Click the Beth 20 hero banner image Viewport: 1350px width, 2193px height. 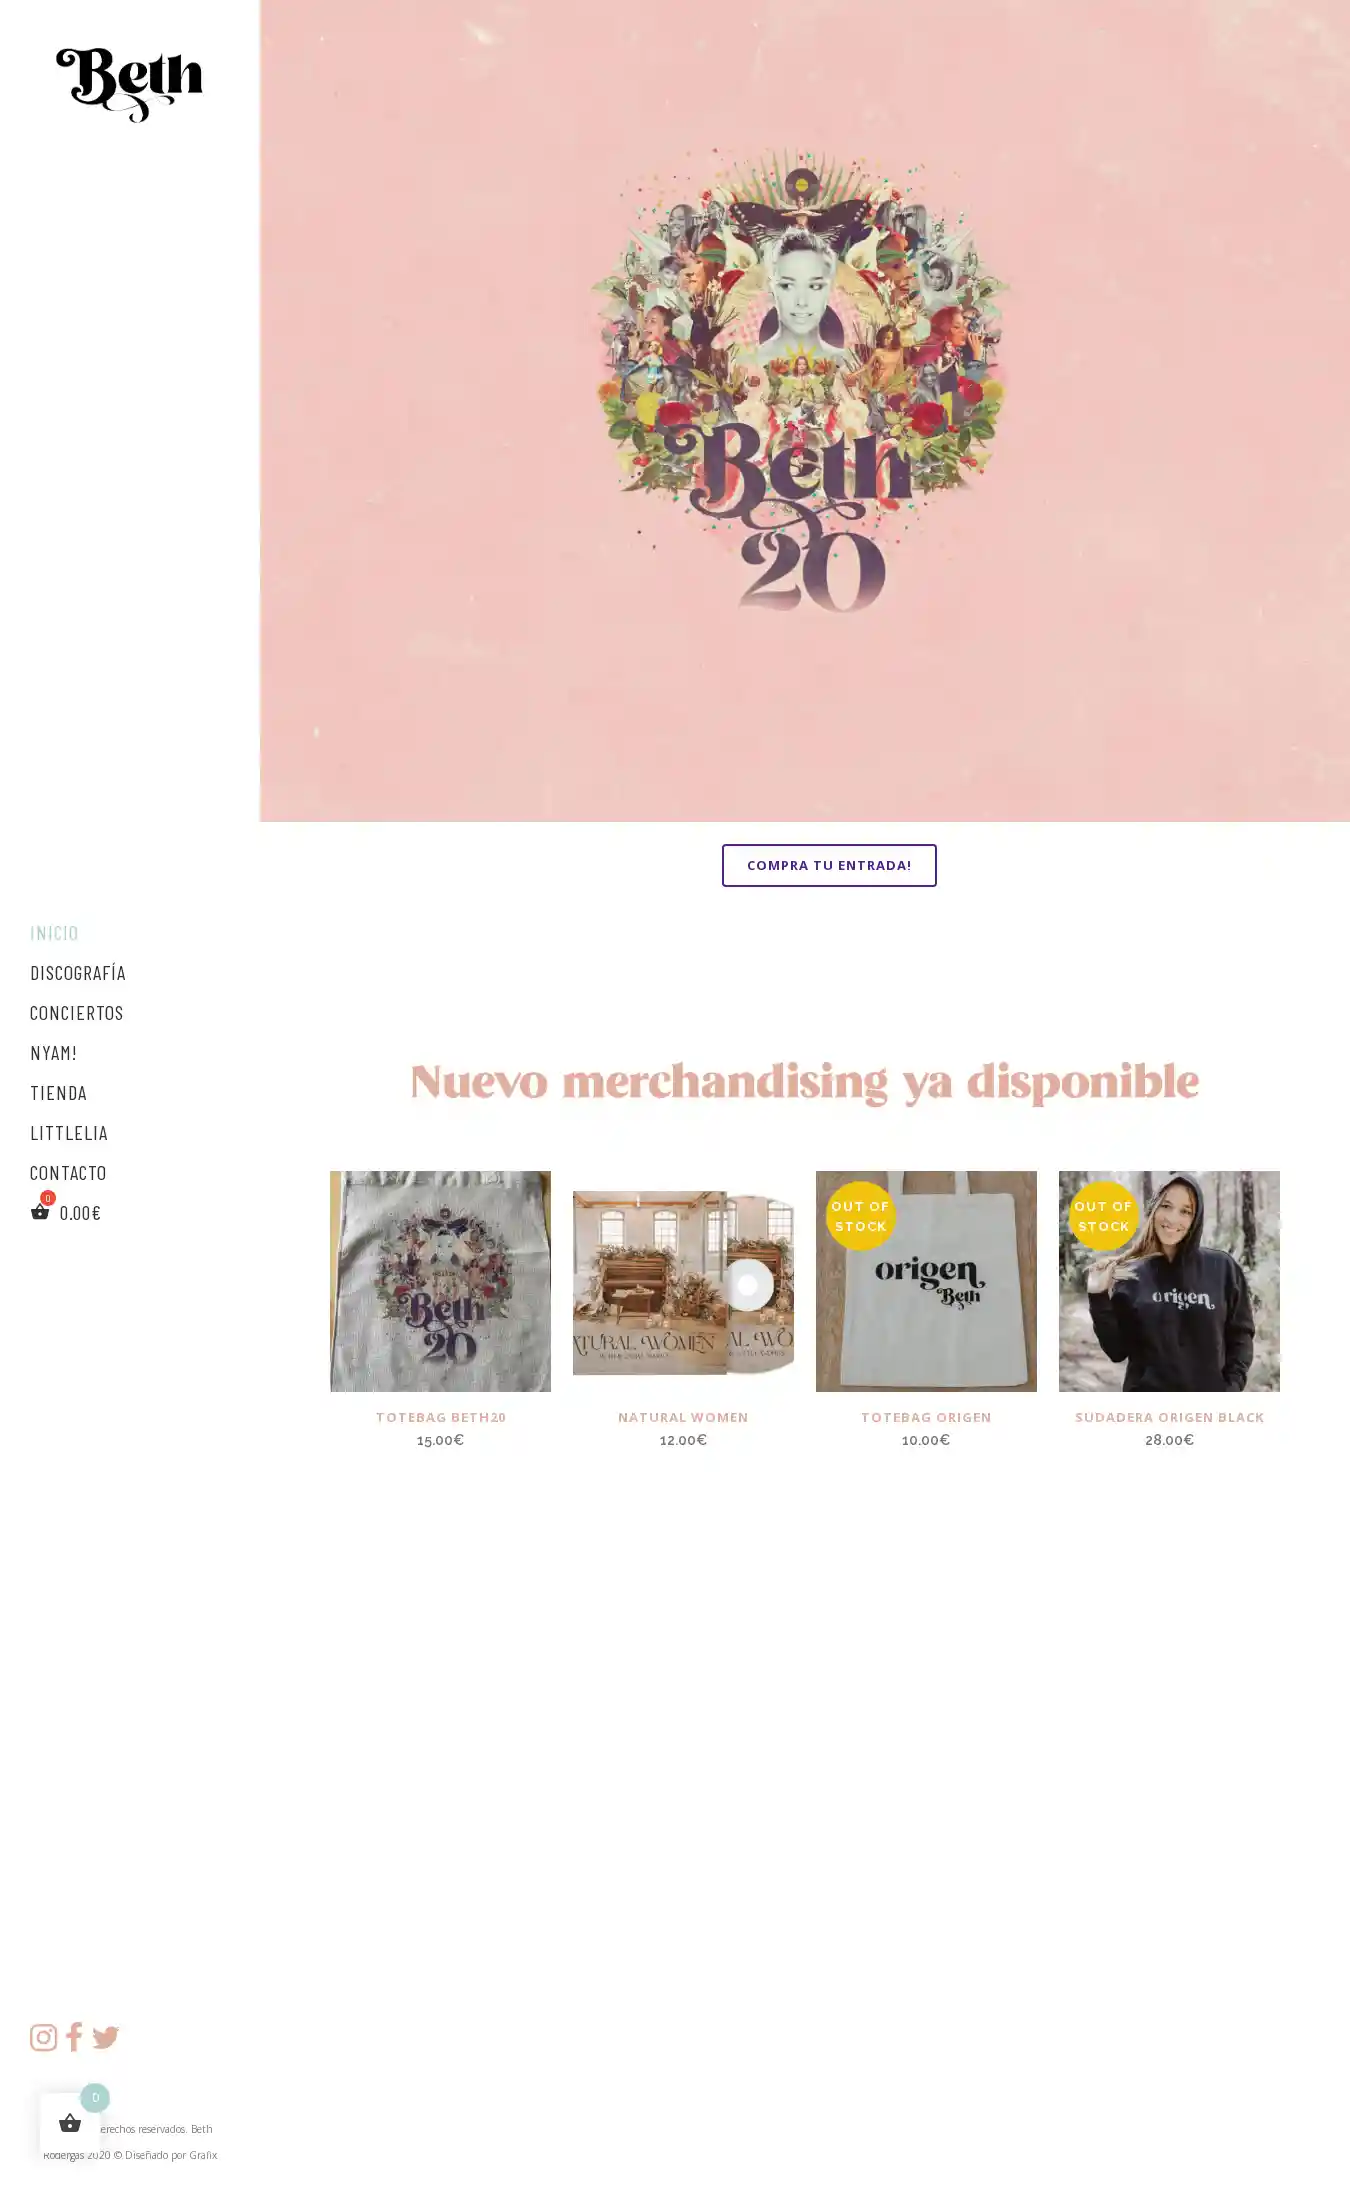pyautogui.click(x=805, y=411)
